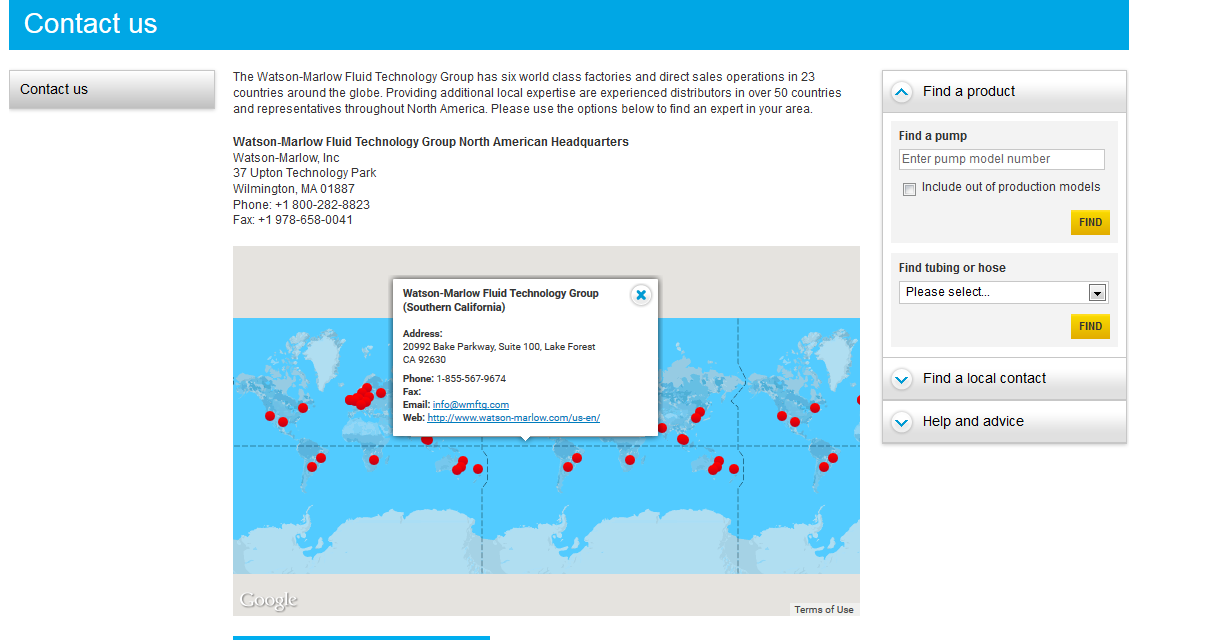Click phone number +1 800-282-8823 text
1231x640 pixels.
(x=322, y=204)
